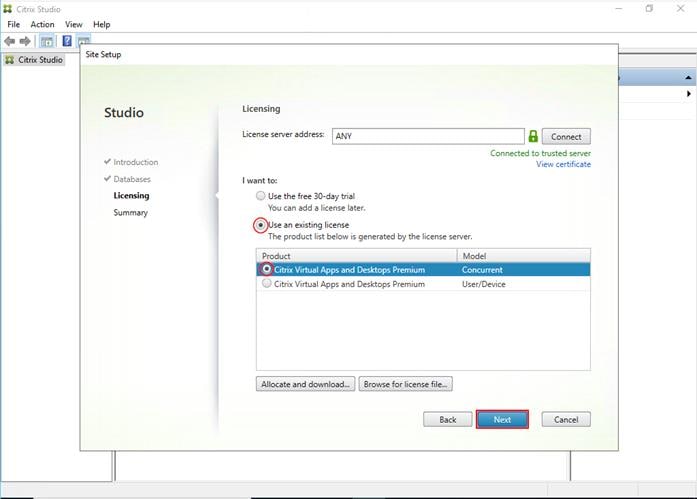697x499 pixels.
Task: Click the Product column header
Action: [x=357, y=256]
